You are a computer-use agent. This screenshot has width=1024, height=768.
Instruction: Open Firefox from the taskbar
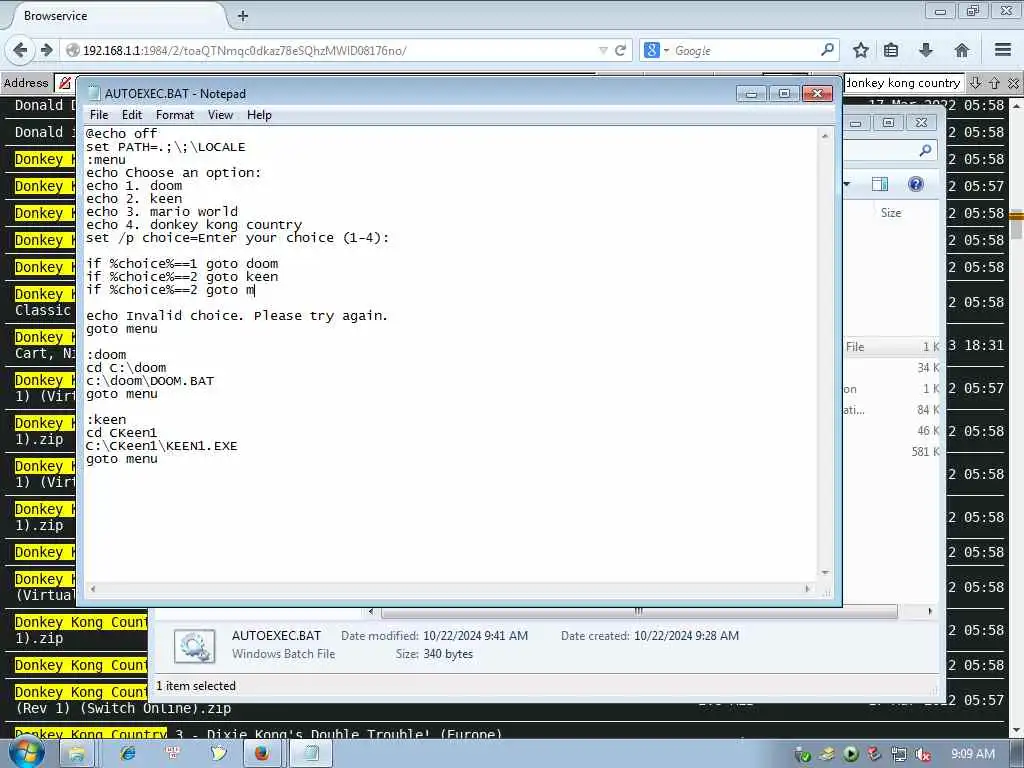pos(262,754)
